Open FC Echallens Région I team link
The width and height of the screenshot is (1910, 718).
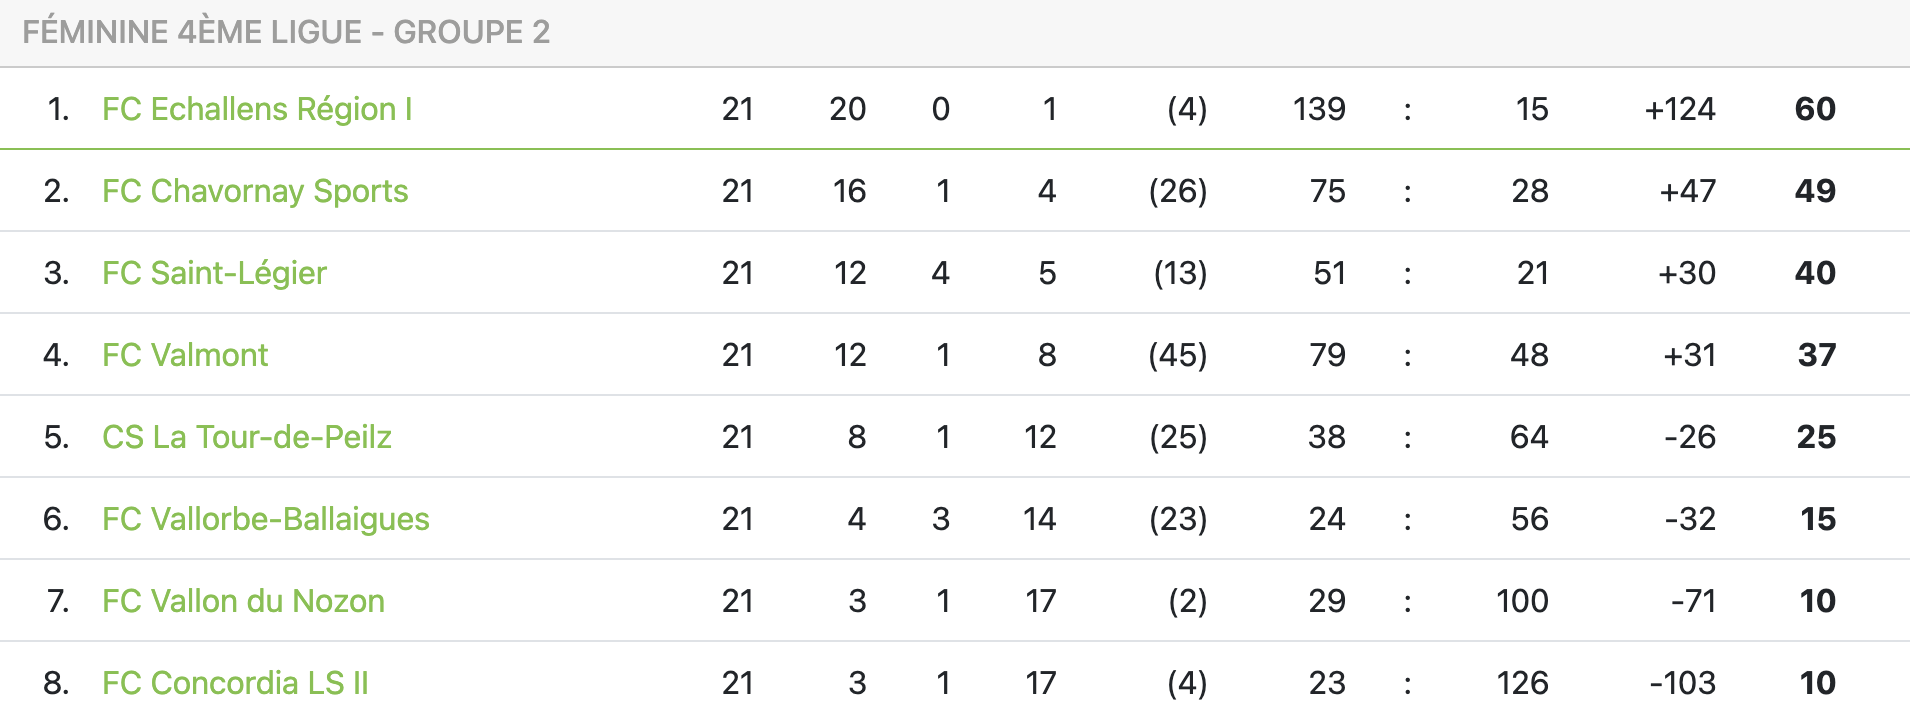pos(257,109)
